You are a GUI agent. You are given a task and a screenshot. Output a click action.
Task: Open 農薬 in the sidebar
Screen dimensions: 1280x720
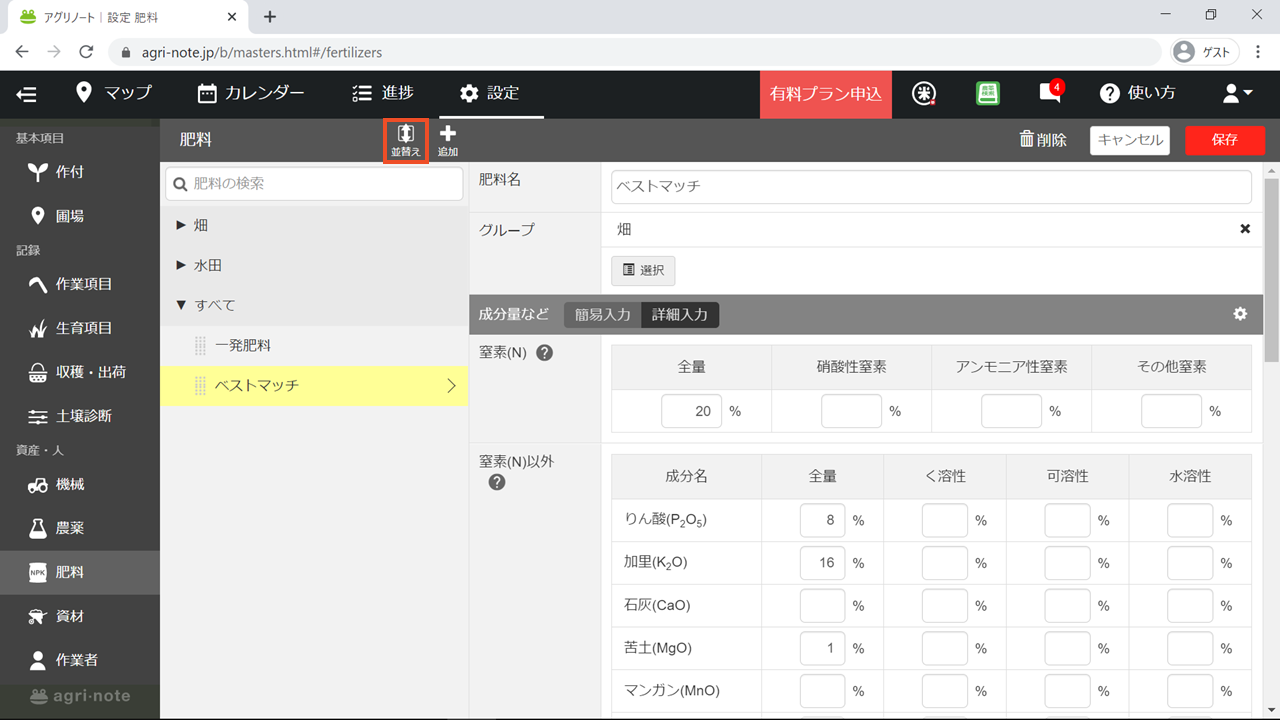(80, 528)
